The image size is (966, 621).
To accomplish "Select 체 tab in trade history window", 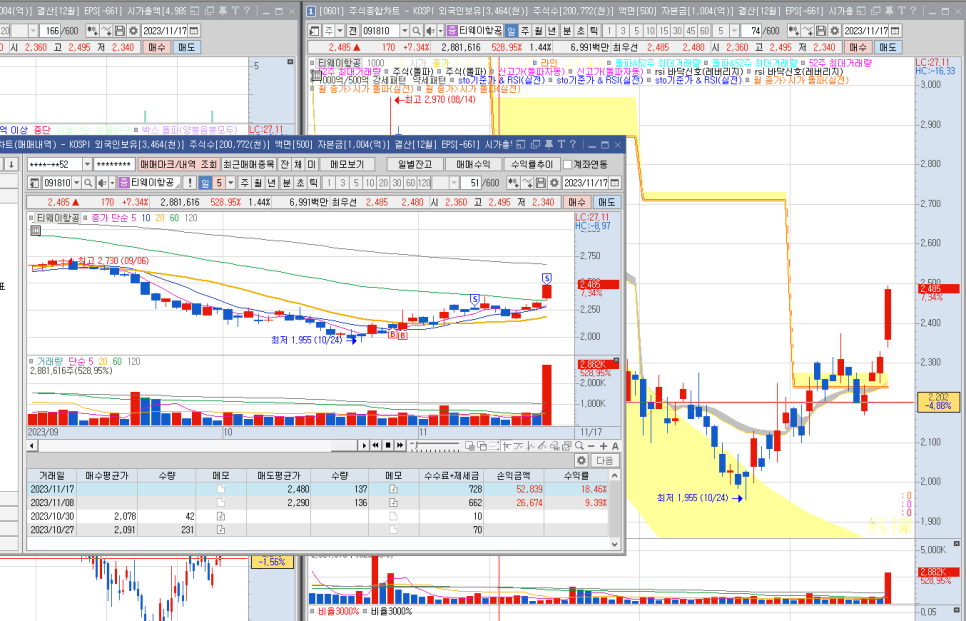I will tap(298, 164).
